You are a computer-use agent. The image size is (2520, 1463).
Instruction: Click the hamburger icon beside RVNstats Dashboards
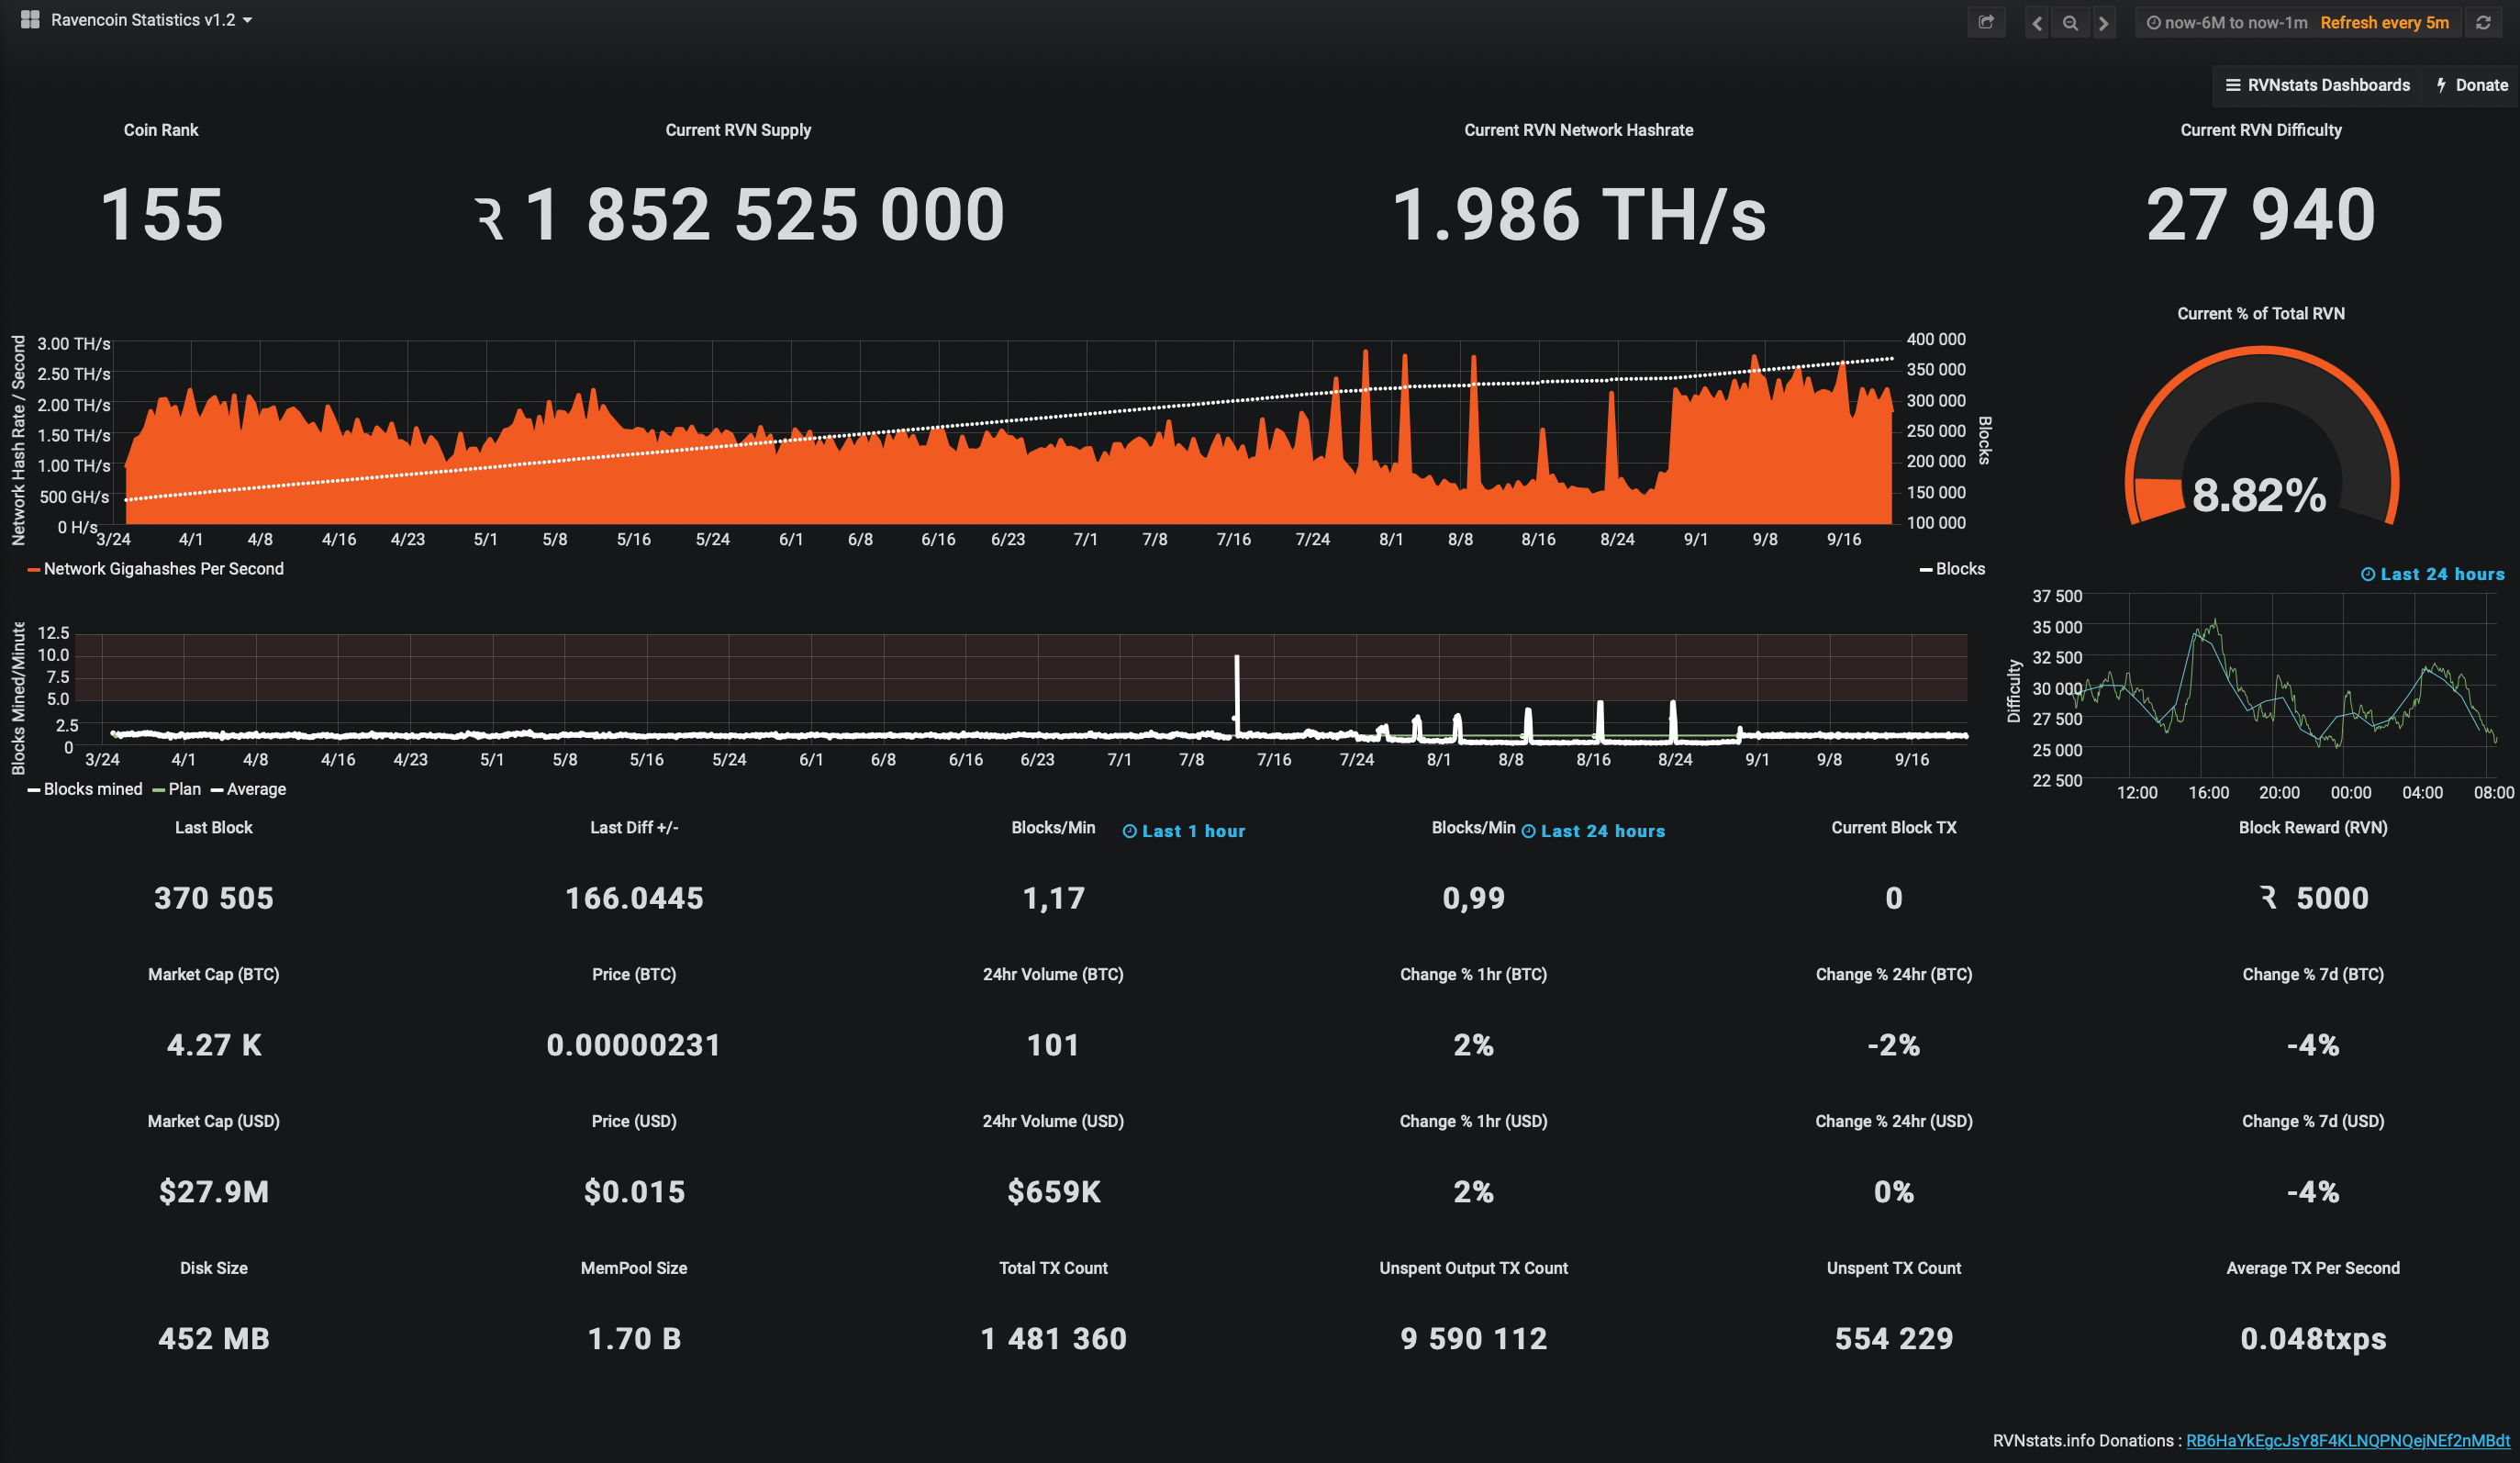[x=2232, y=85]
